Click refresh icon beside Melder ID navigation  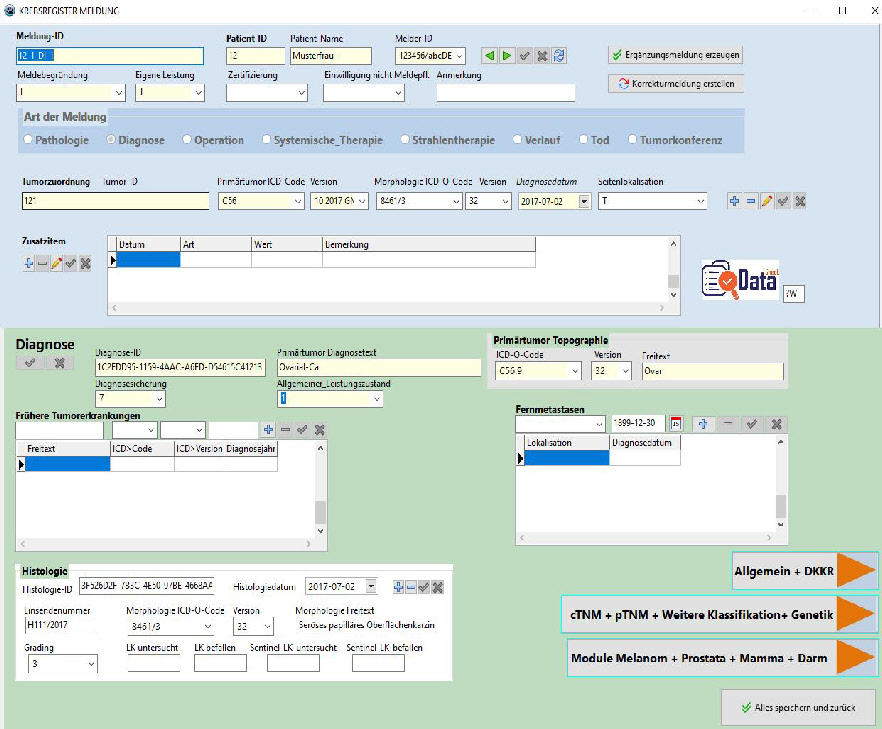(560, 56)
